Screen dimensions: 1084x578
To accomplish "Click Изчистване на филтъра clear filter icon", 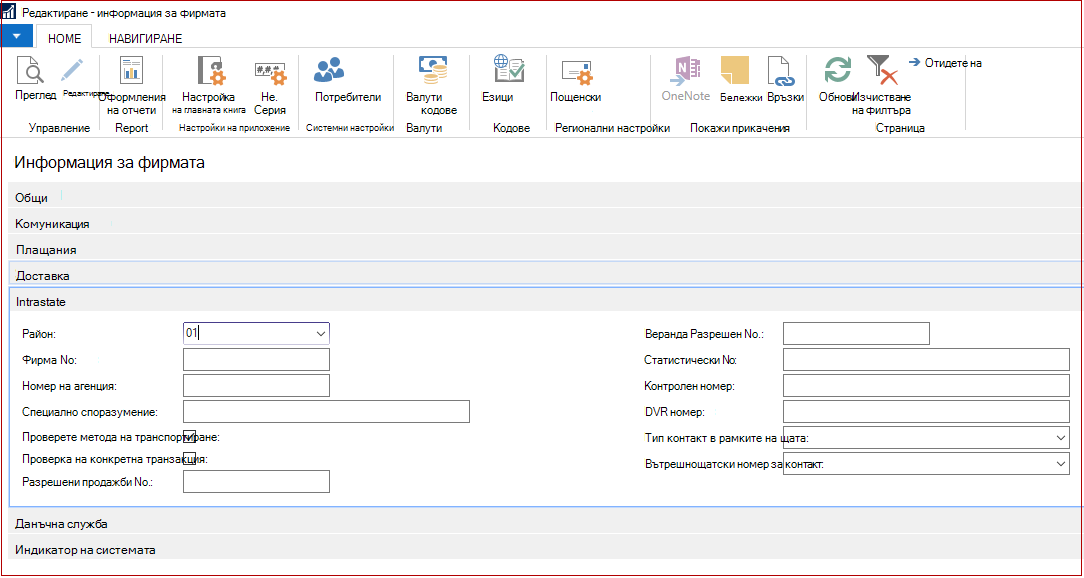I will tap(882, 71).
